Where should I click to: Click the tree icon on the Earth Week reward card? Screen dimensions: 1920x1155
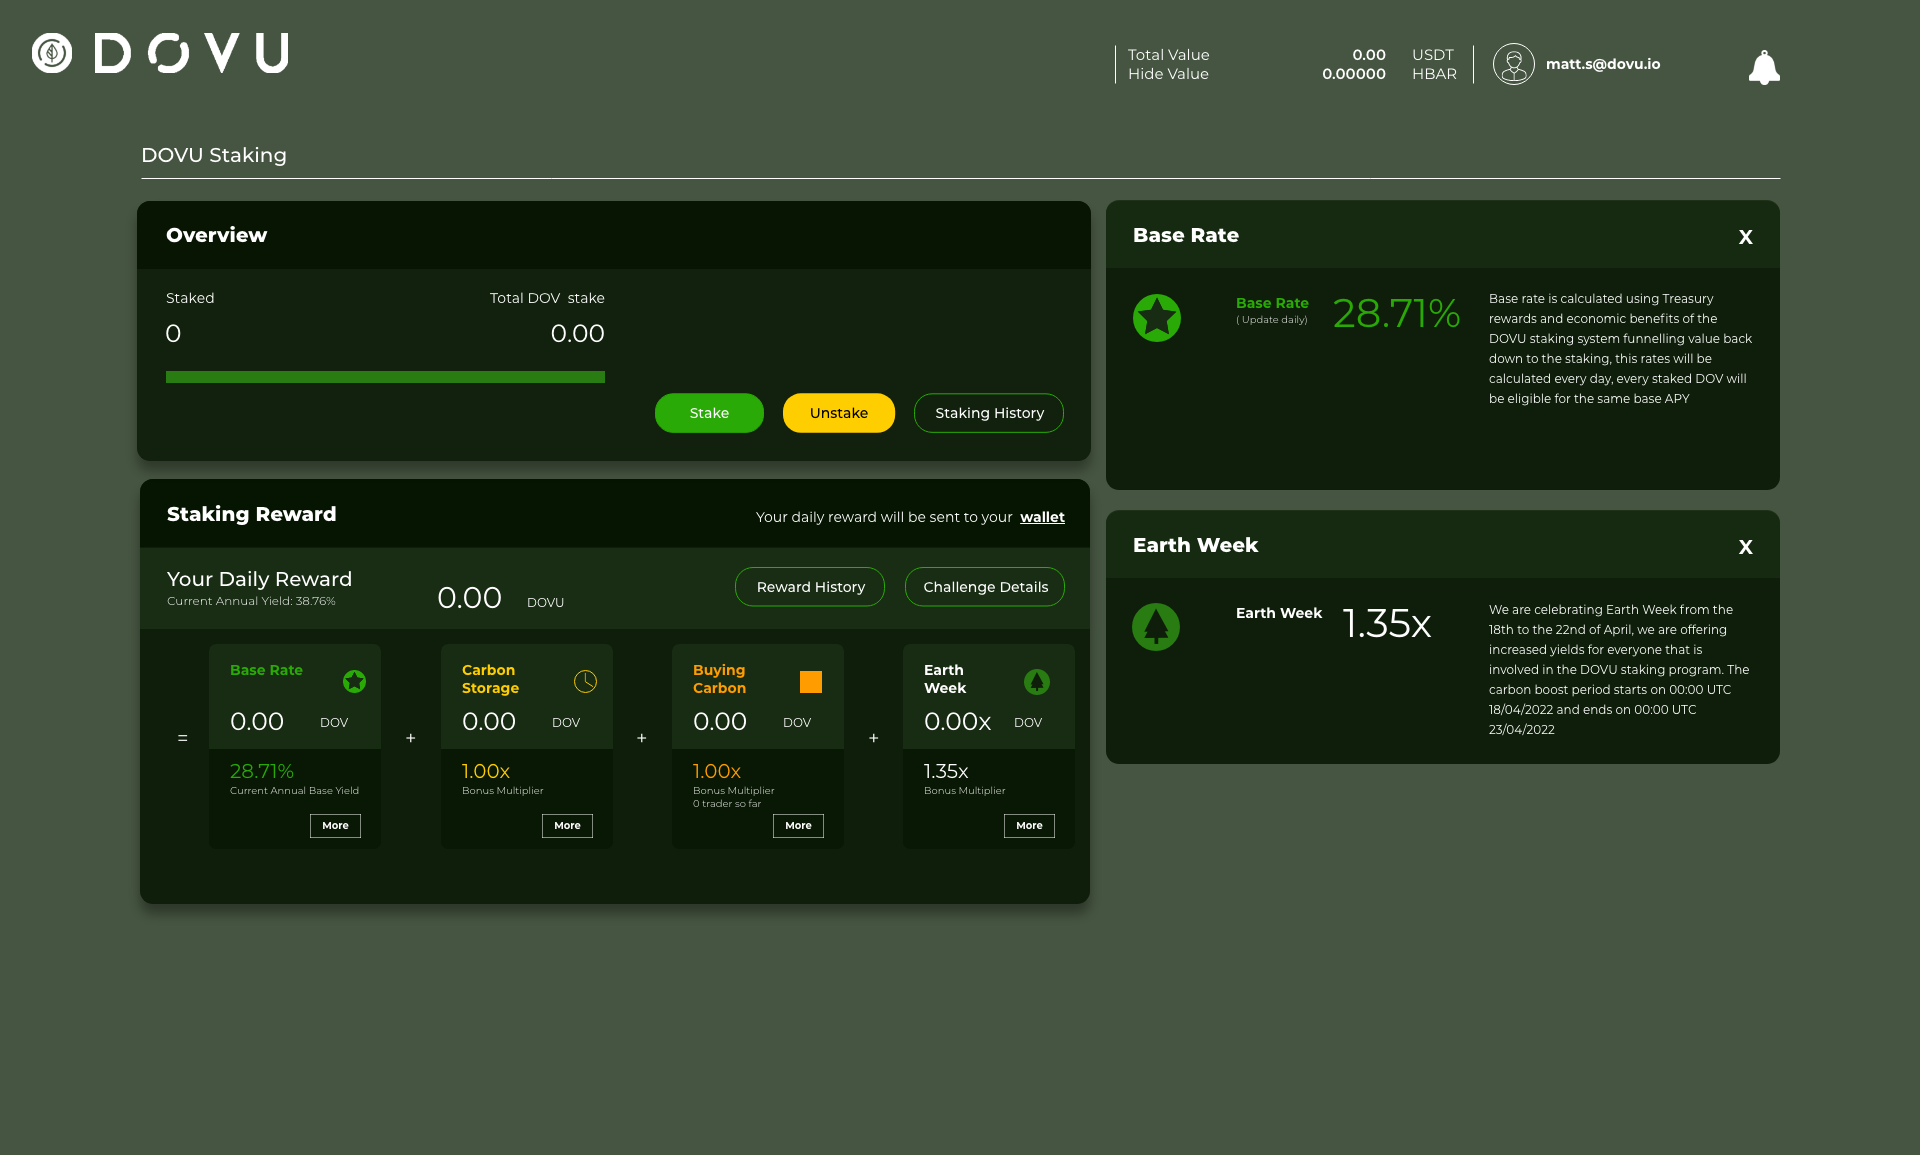(1036, 681)
